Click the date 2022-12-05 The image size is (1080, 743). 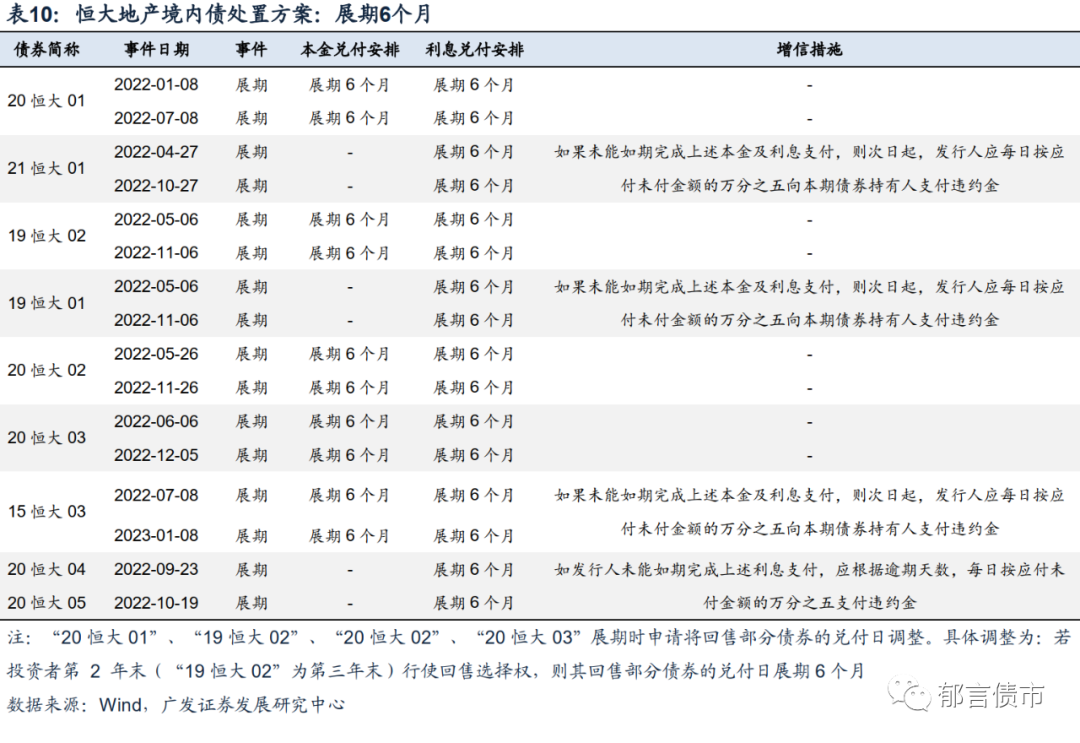click(156, 455)
